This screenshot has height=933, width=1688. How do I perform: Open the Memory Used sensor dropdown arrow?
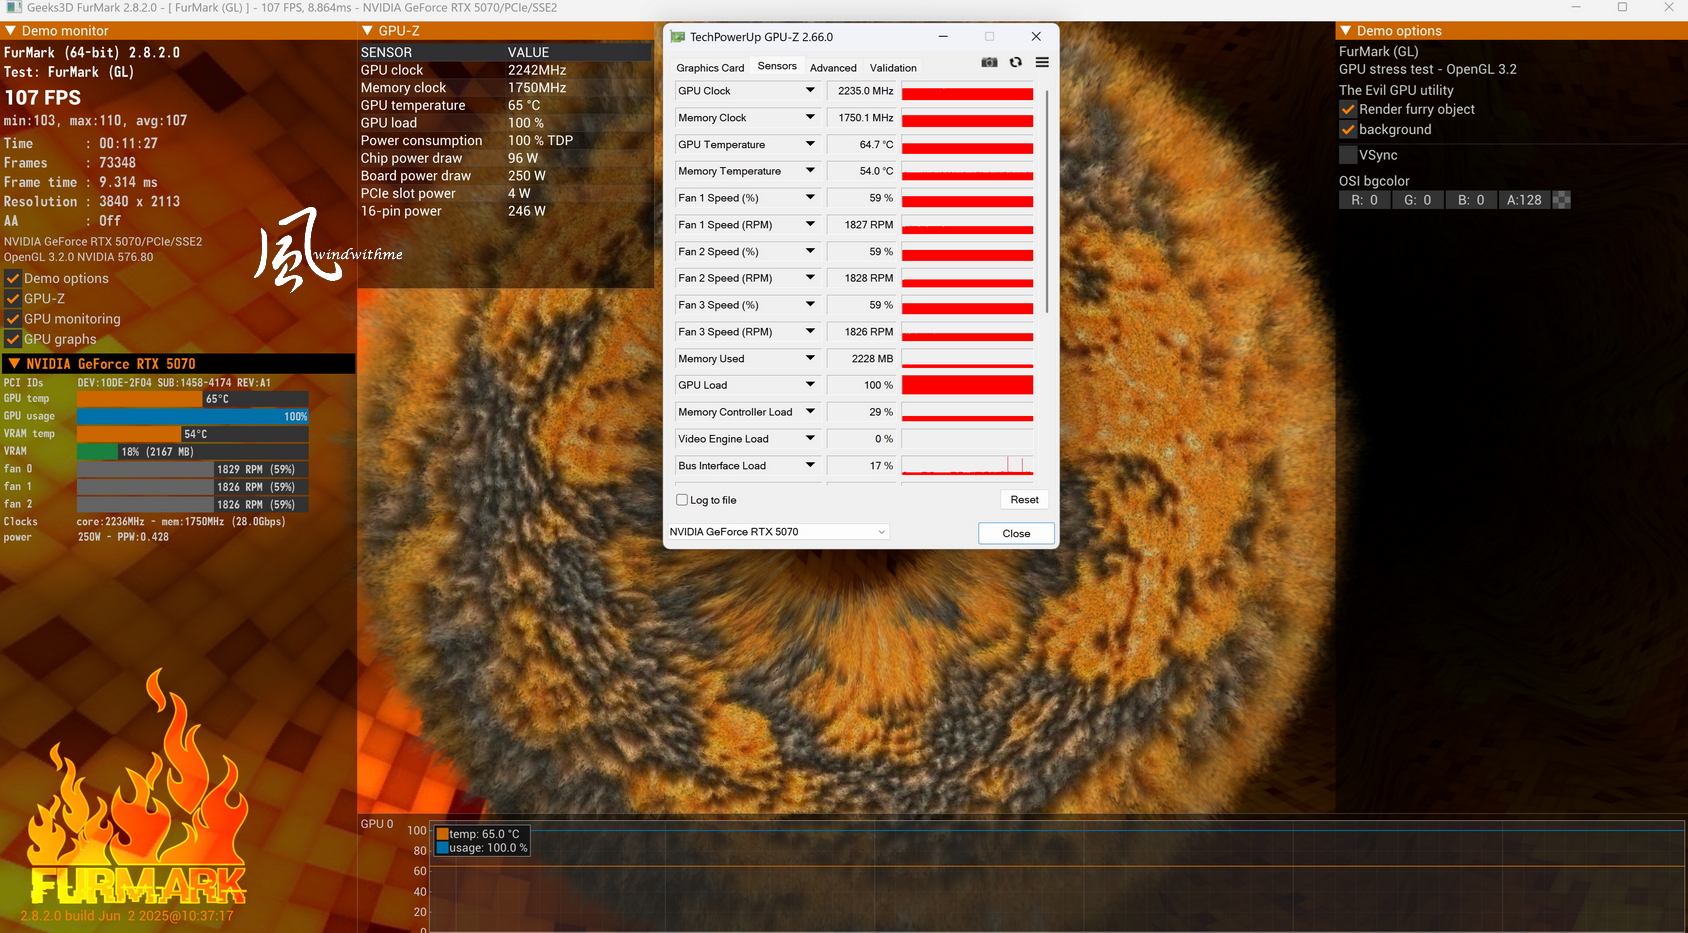click(810, 358)
